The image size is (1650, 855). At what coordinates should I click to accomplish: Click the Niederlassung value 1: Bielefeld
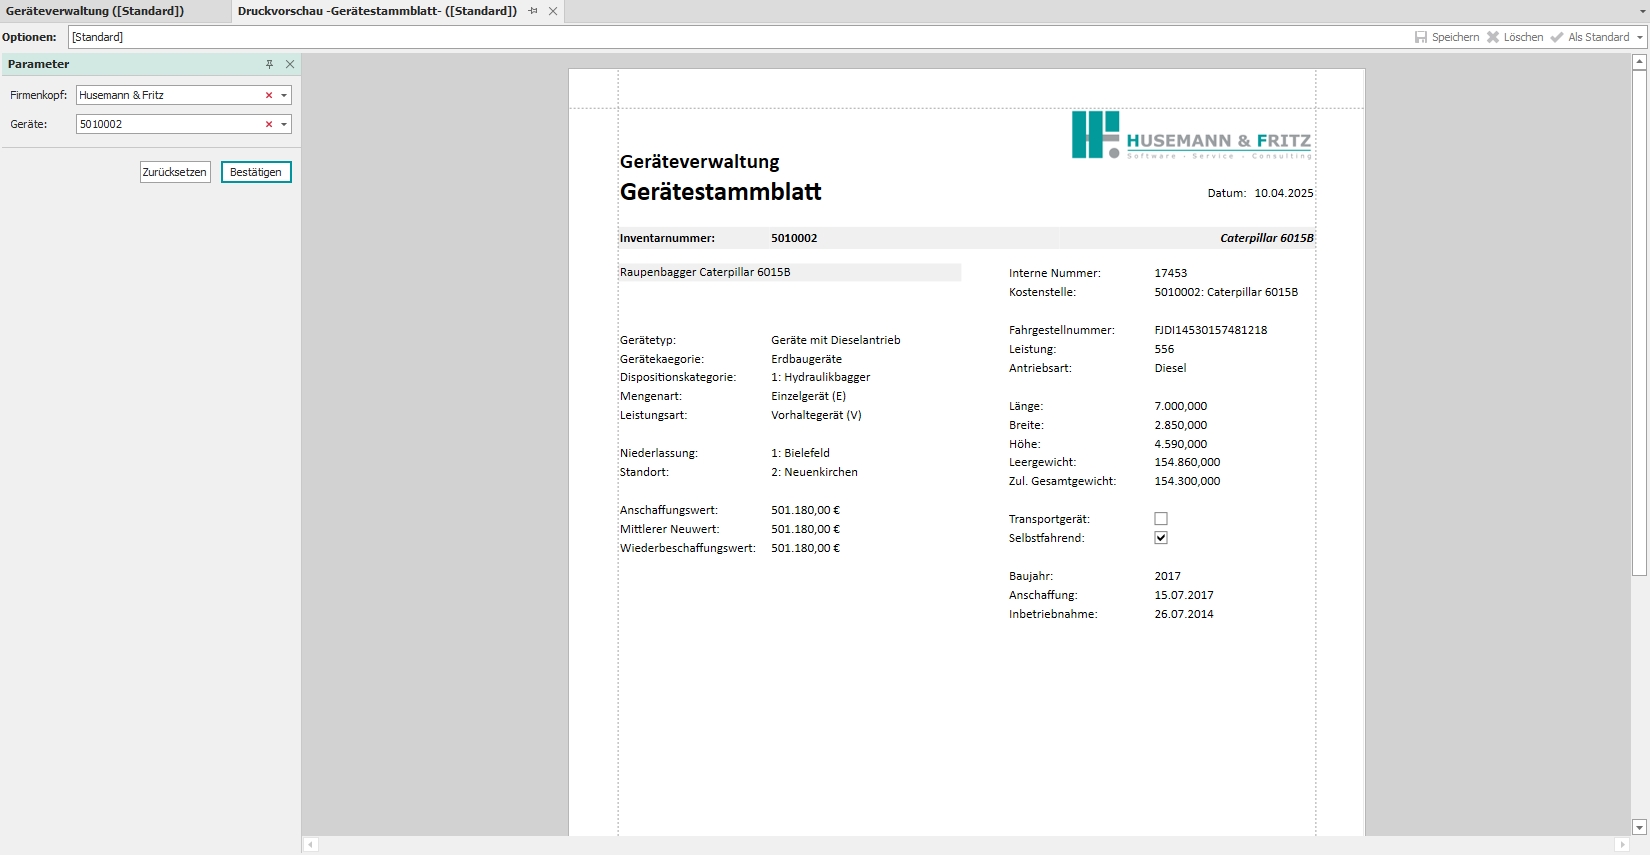tap(800, 453)
